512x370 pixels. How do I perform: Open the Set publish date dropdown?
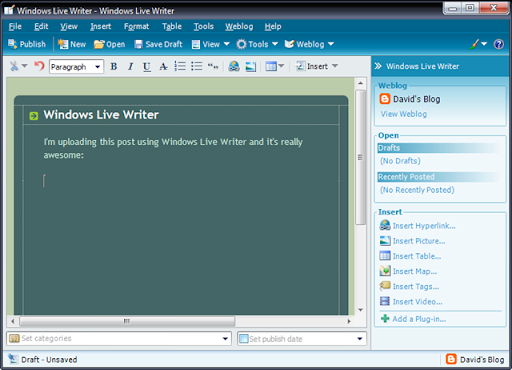[x=360, y=339]
